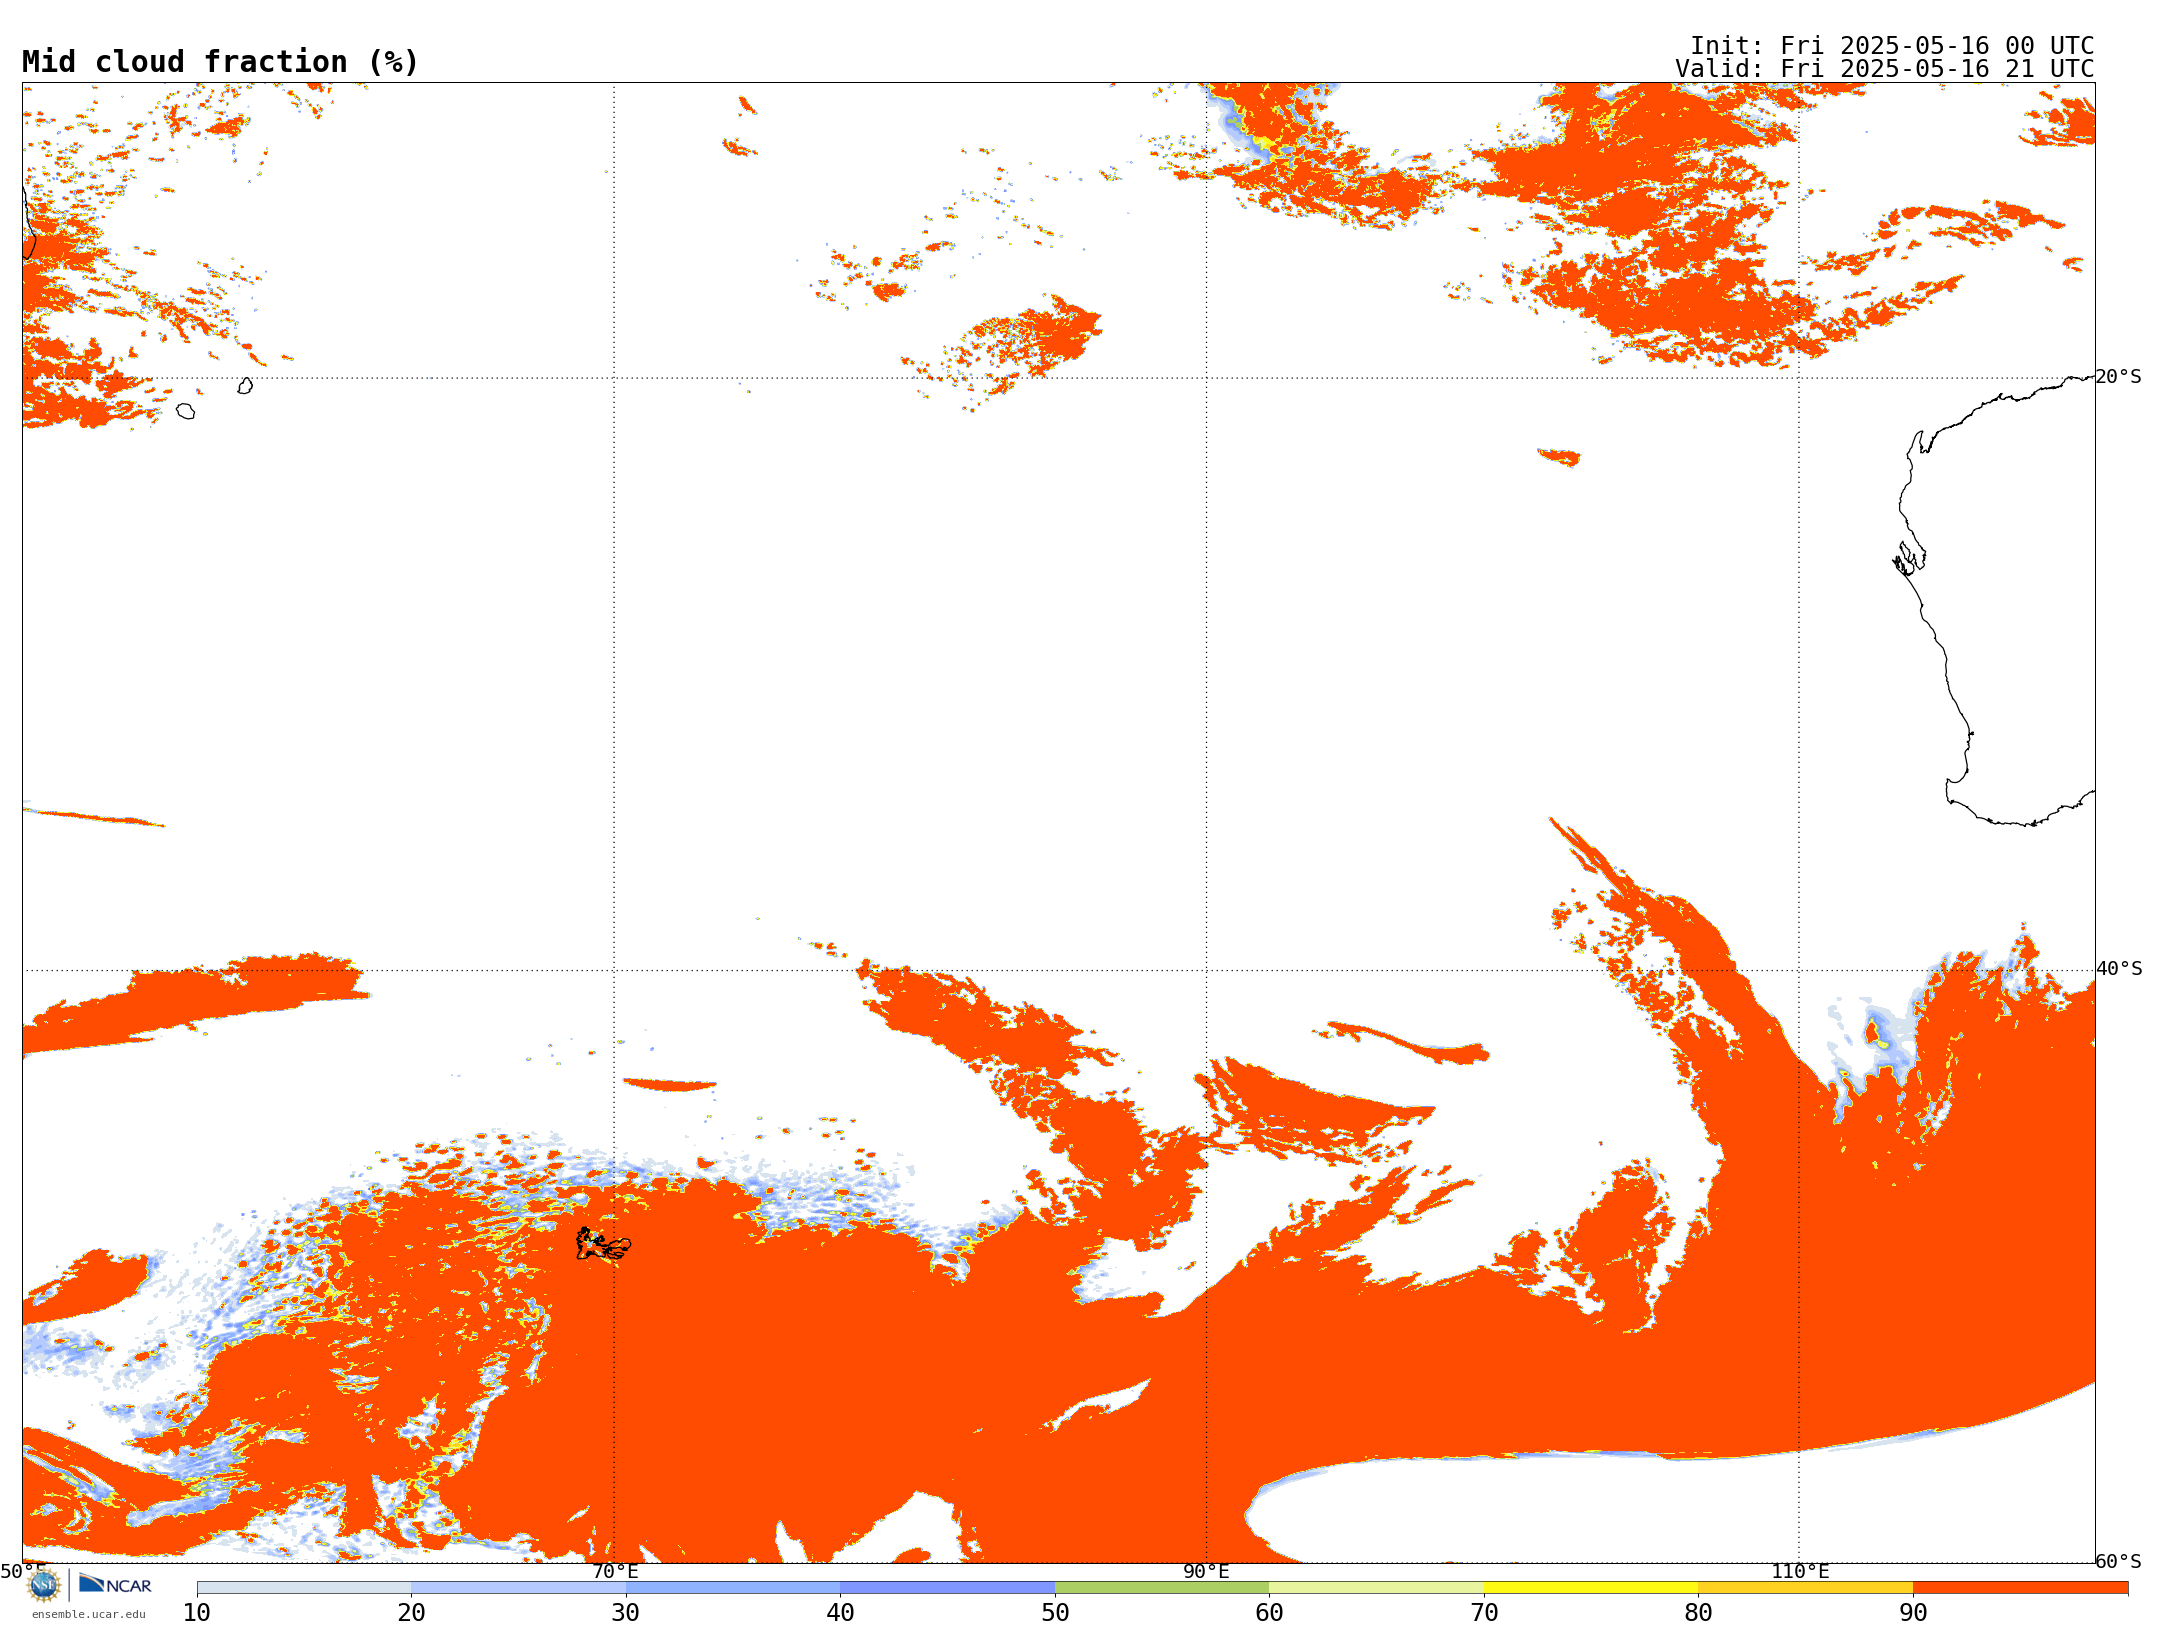Click the Mauritius island outline below the 20°S line

tap(245, 385)
